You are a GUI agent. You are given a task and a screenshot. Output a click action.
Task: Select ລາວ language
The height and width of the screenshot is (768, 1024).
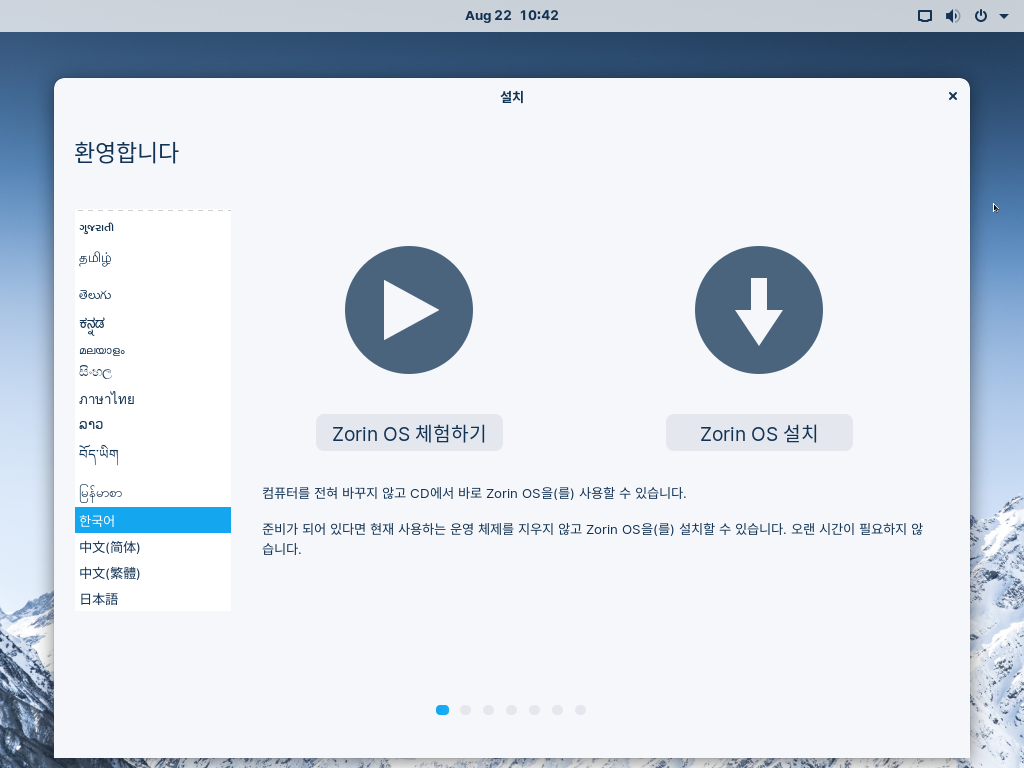(153, 424)
